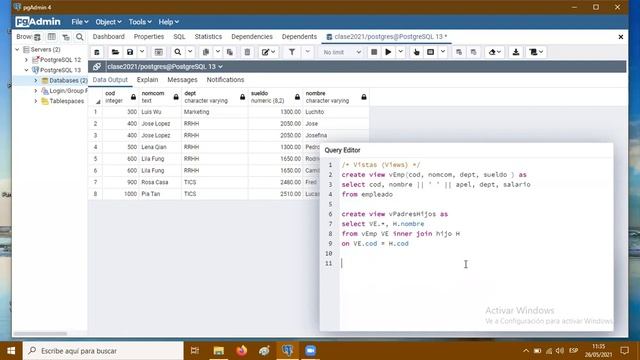Expand the Login/Group Roles node
The image size is (640, 360).
[x=36, y=91]
